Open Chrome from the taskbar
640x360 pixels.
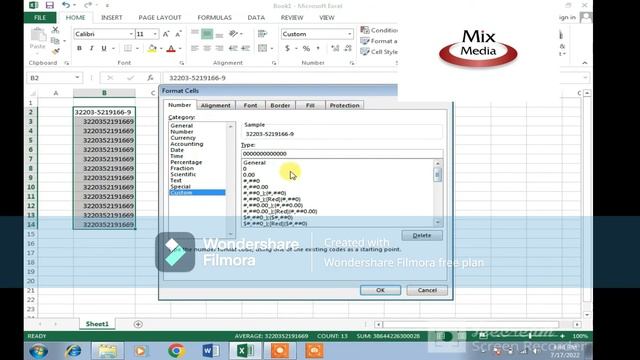176,351
